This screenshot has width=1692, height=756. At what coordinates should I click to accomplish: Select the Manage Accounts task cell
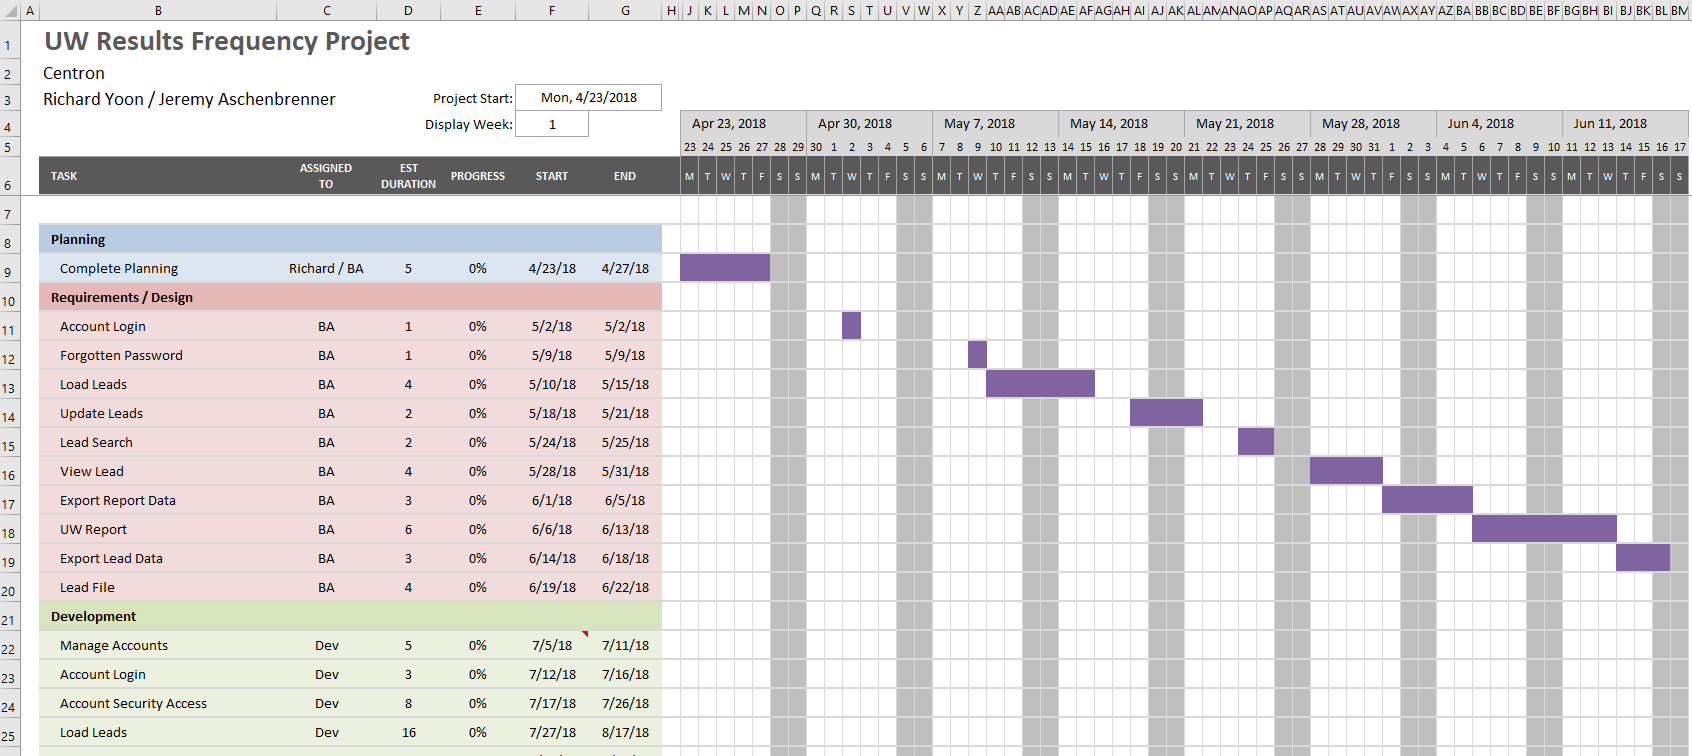pos(158,645)
